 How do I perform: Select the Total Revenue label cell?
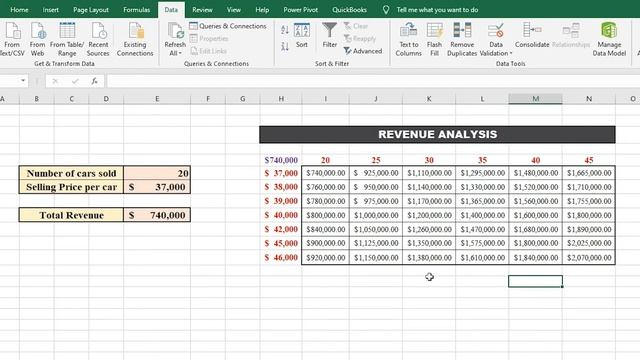pyautogui.click(x=71, y=215)
